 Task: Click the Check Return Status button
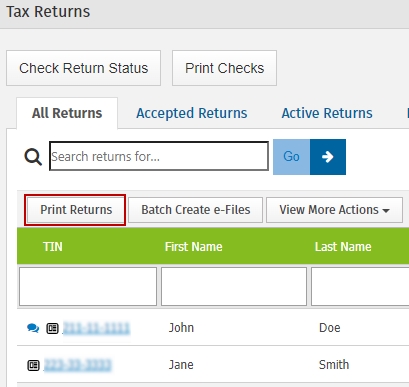[x=83, y=68]
